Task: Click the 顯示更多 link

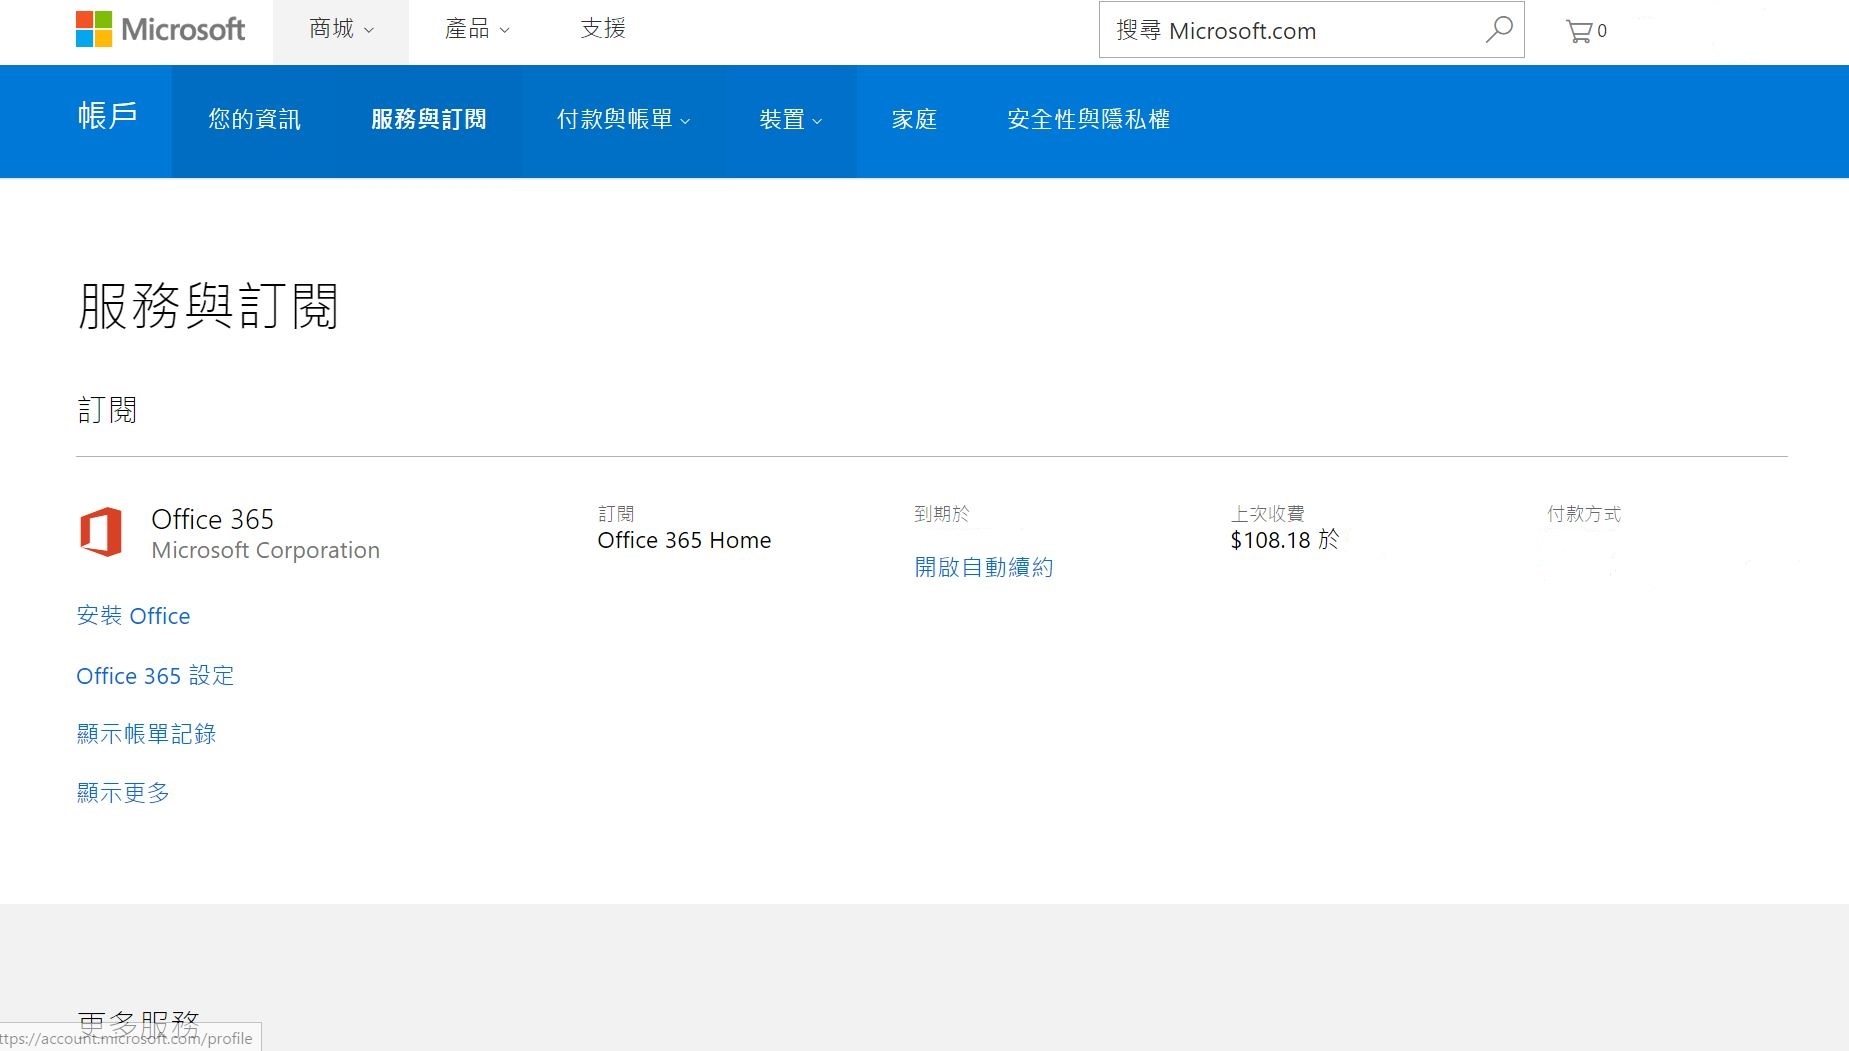Action: click(123, 793)
